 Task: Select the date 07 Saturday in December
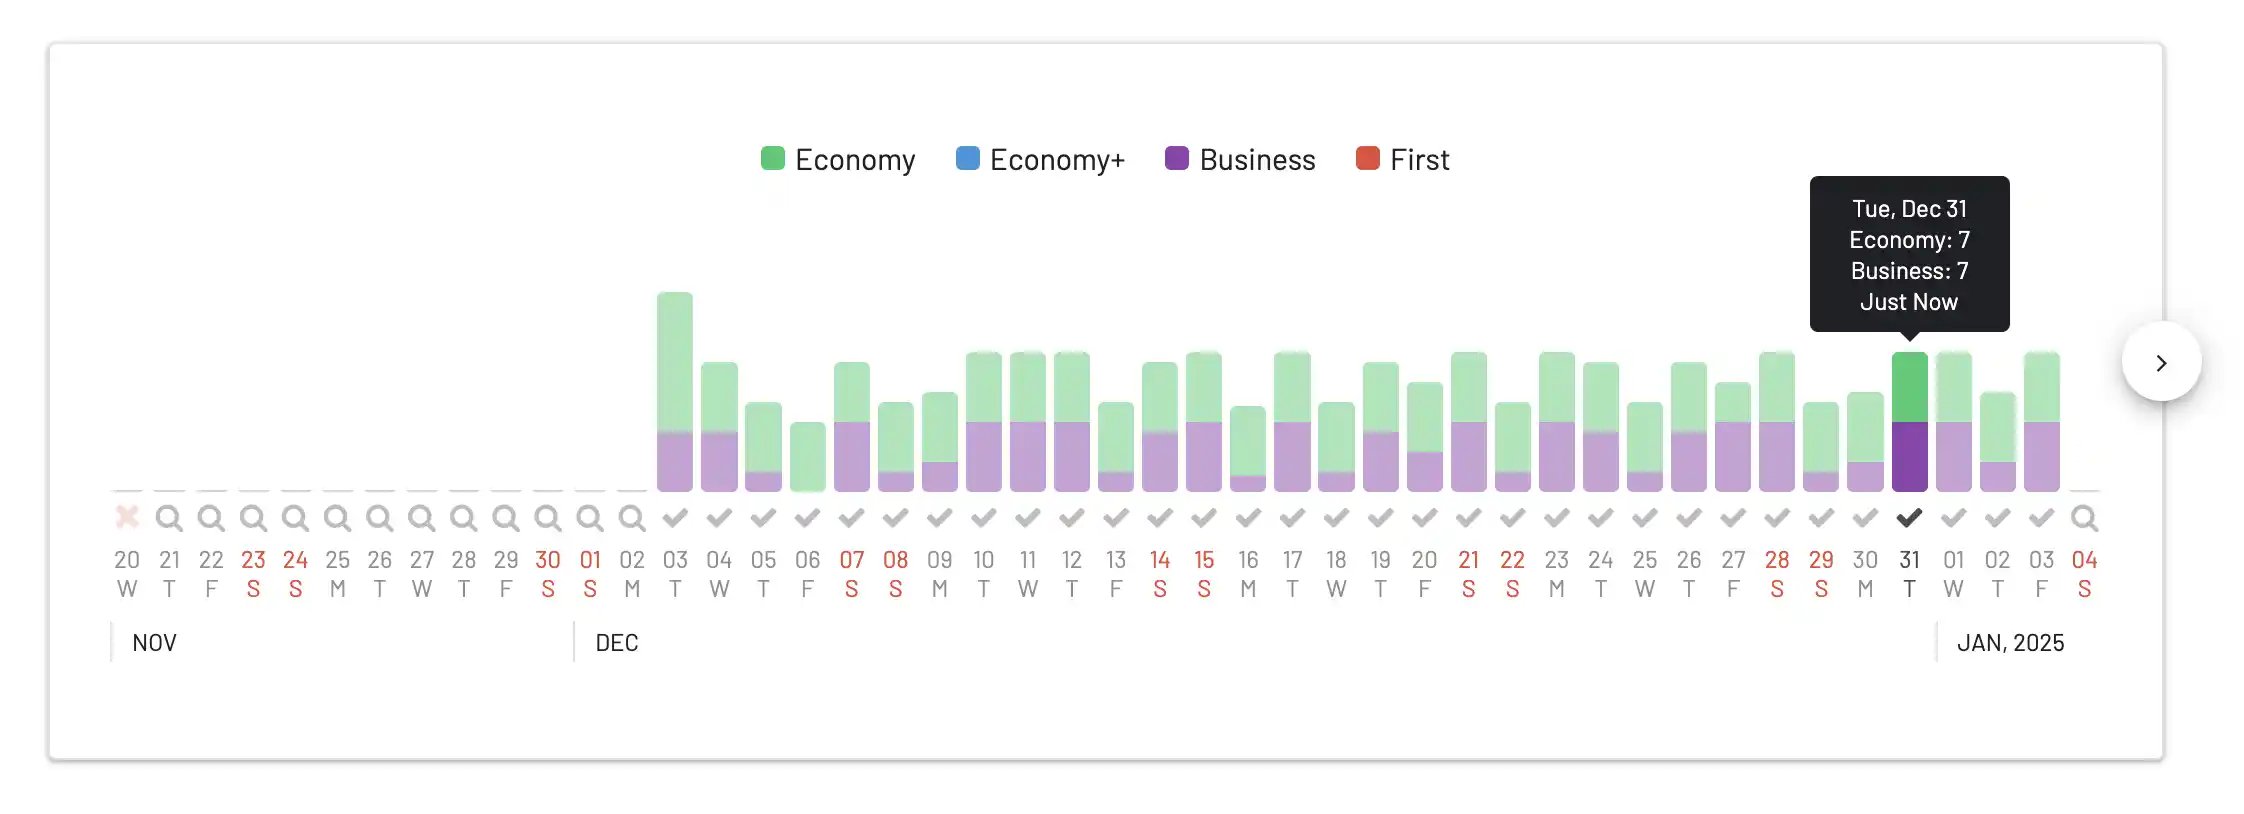click(851, 573)
